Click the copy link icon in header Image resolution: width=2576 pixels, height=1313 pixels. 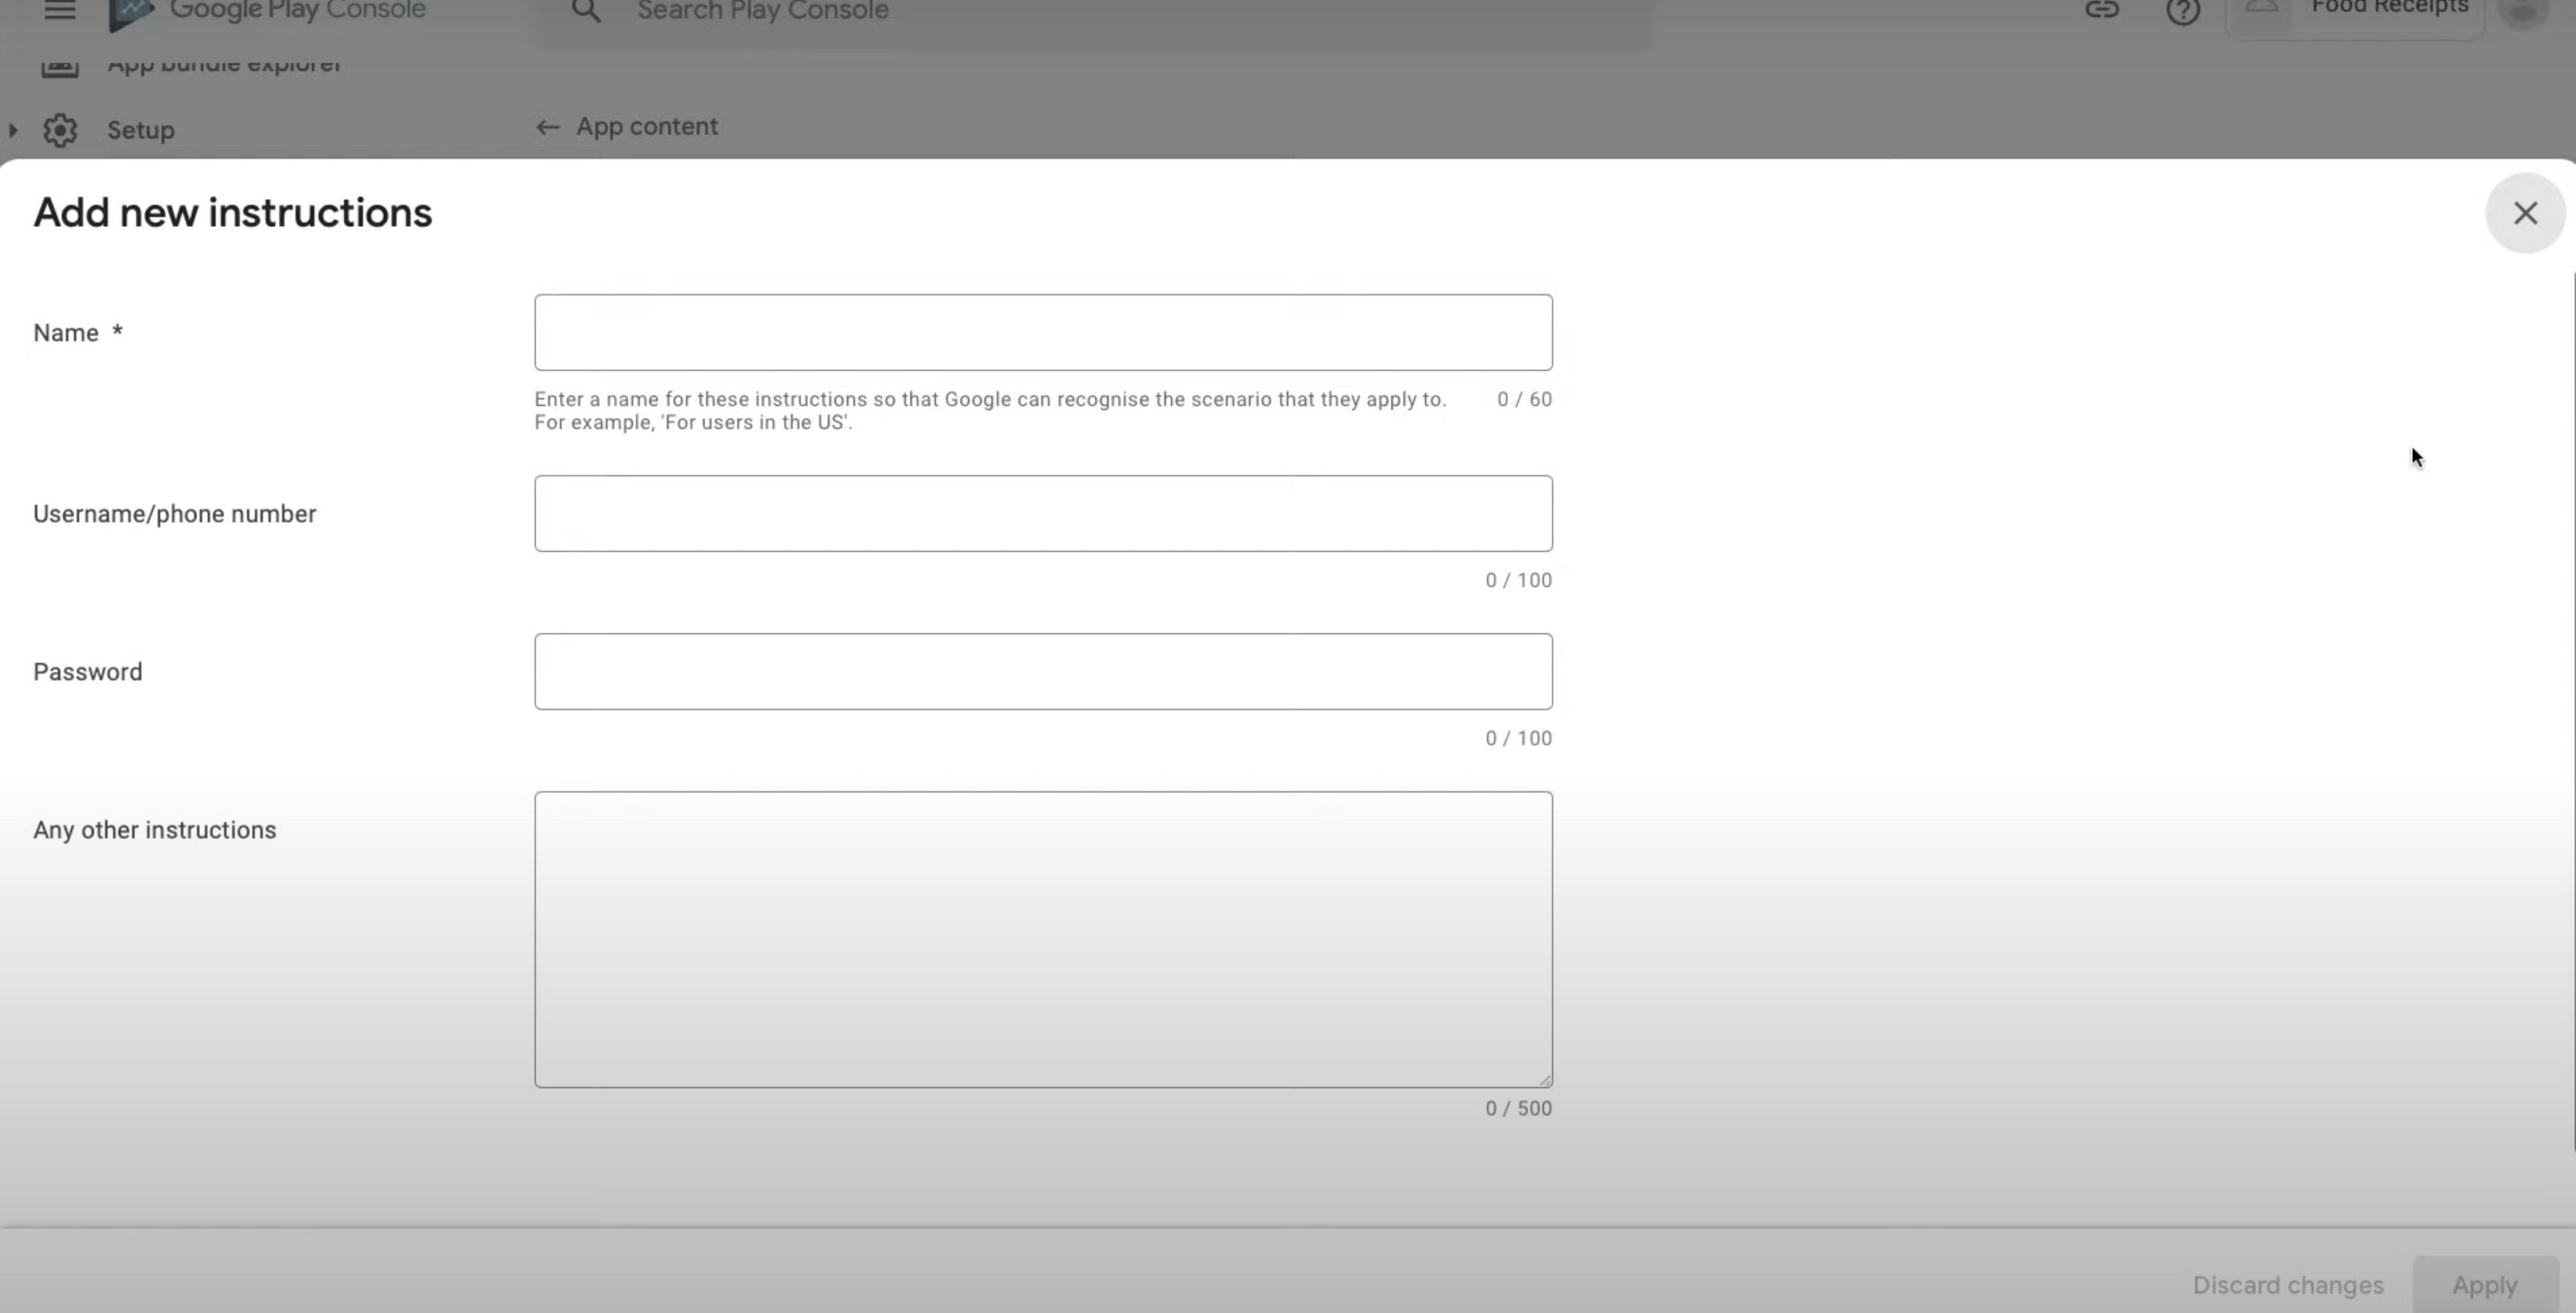[2101, 10]
